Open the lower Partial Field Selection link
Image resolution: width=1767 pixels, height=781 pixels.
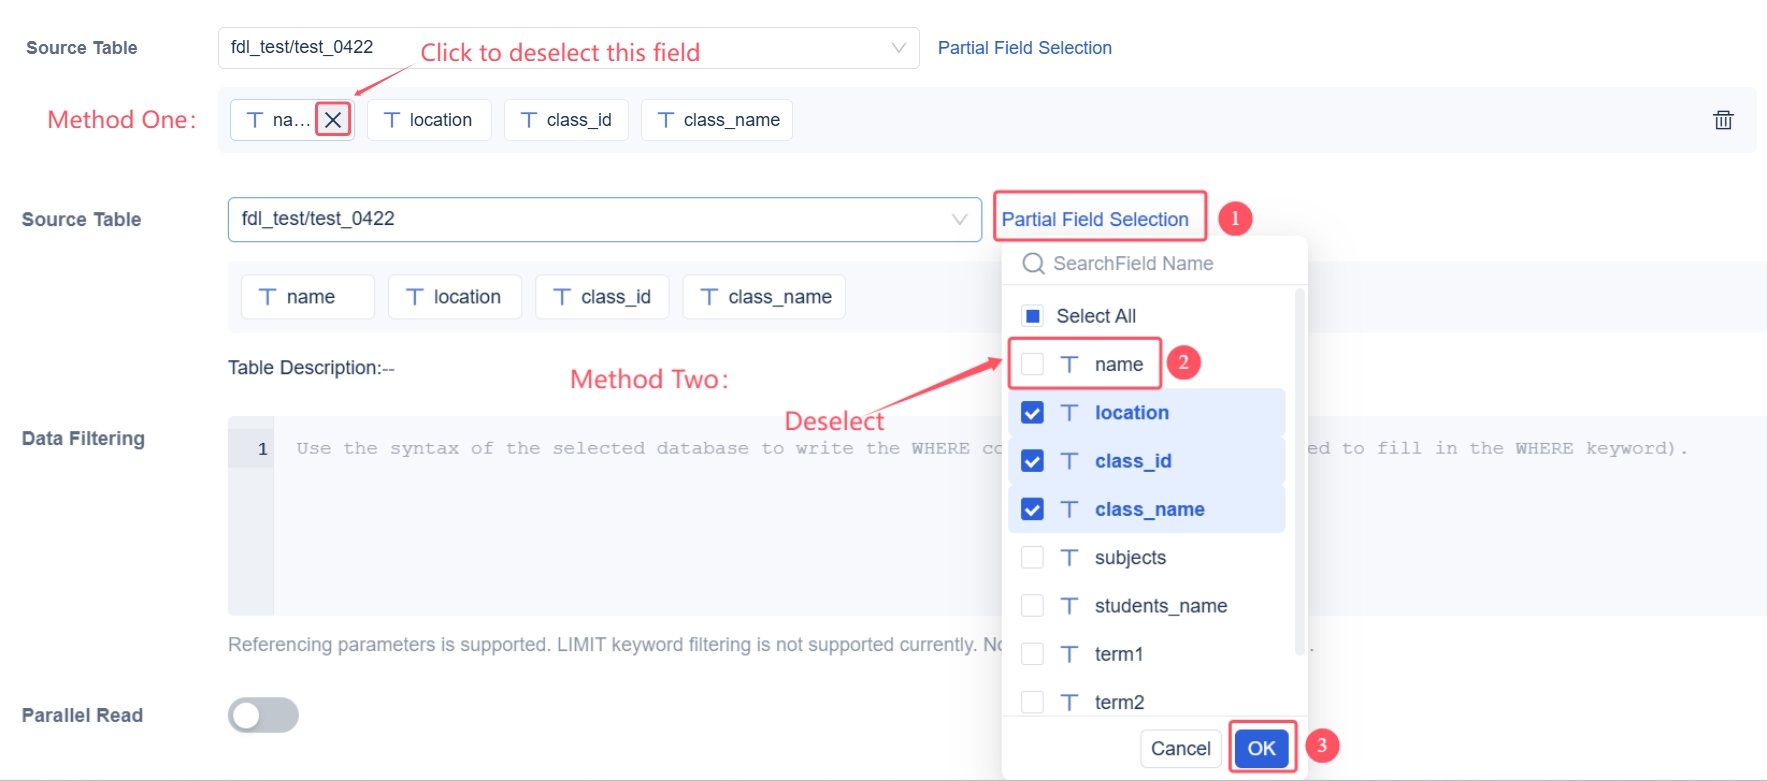(1095, 219)
